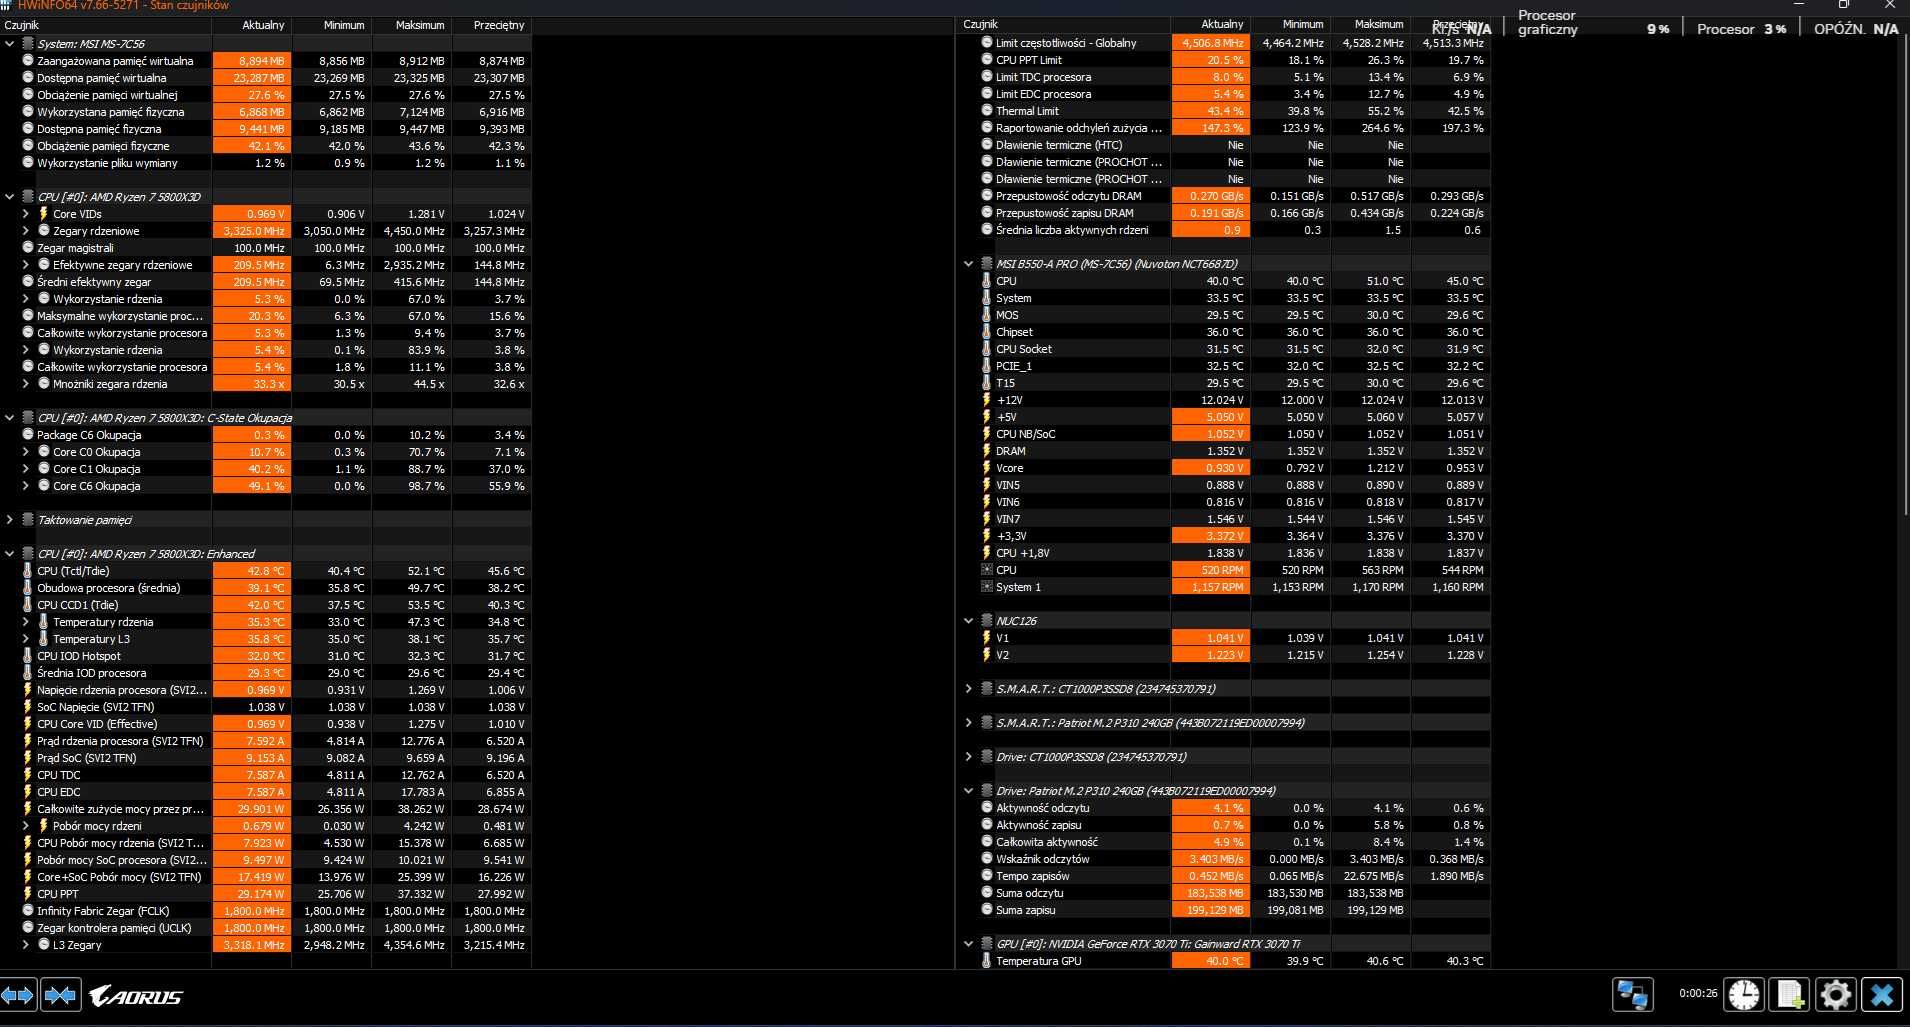Click circle icon beside Thermal Limit
This screenshot has width=1910, height=1027.
click(987, 111)
